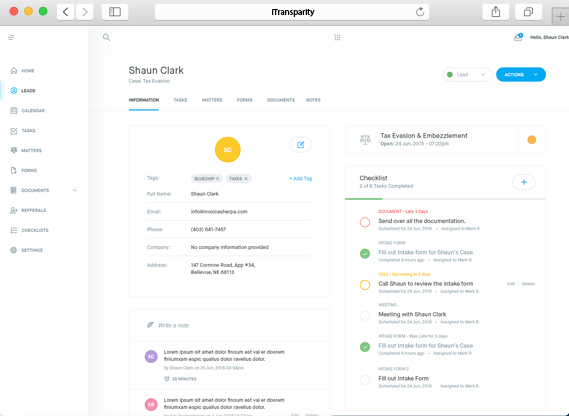Switch to the Documents tab

(281, 100)
